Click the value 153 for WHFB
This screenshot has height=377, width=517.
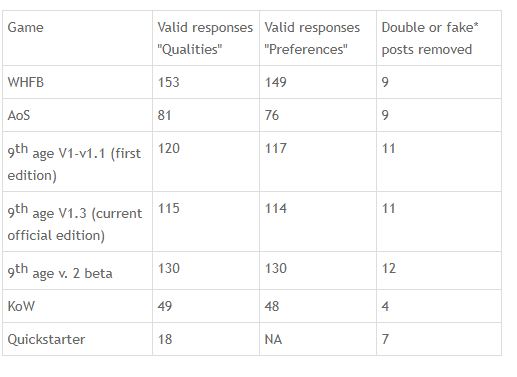(x=169, y=82)
